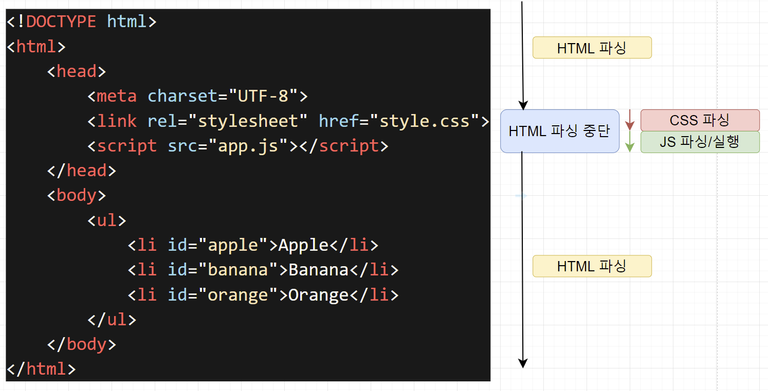The image size is (768, 391).
Task: Click the DOCTYPE html declaration line
Action: [81, 22]
